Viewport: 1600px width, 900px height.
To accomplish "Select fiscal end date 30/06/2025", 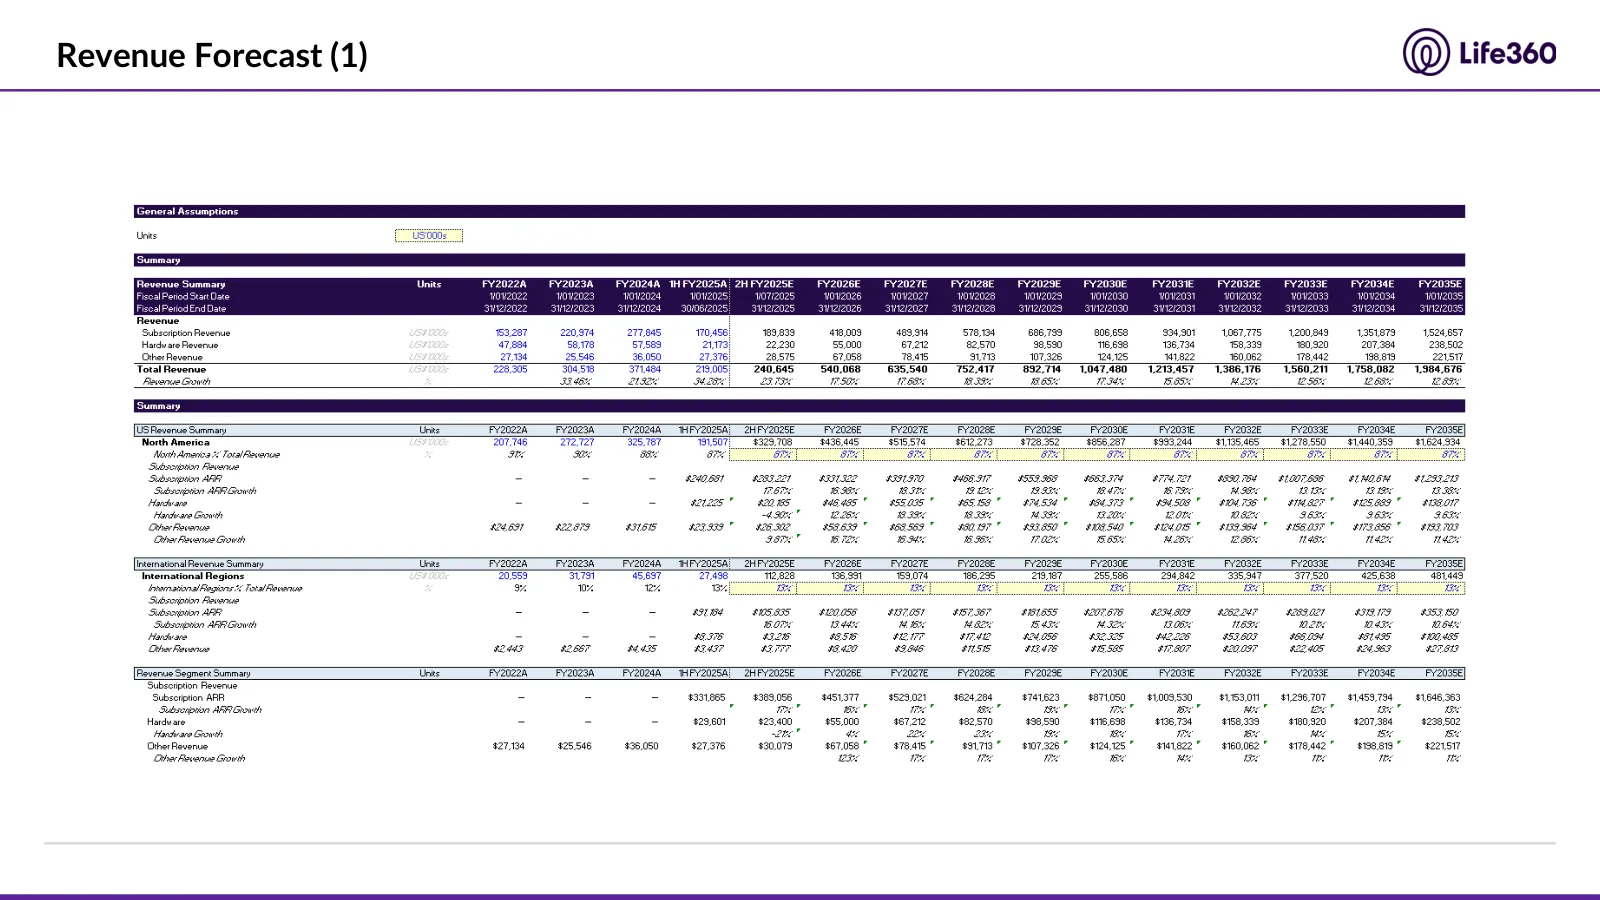I will [x=705, y=309].
